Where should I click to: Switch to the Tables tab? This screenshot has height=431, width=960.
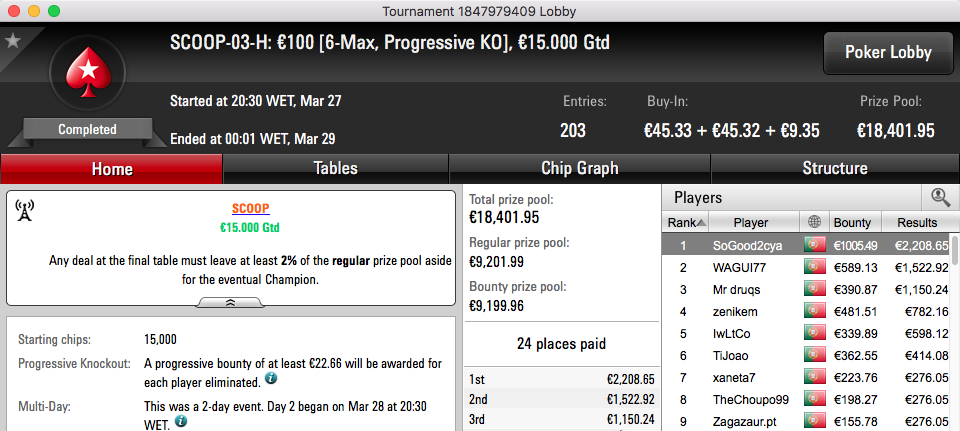(x=336, y=168)
